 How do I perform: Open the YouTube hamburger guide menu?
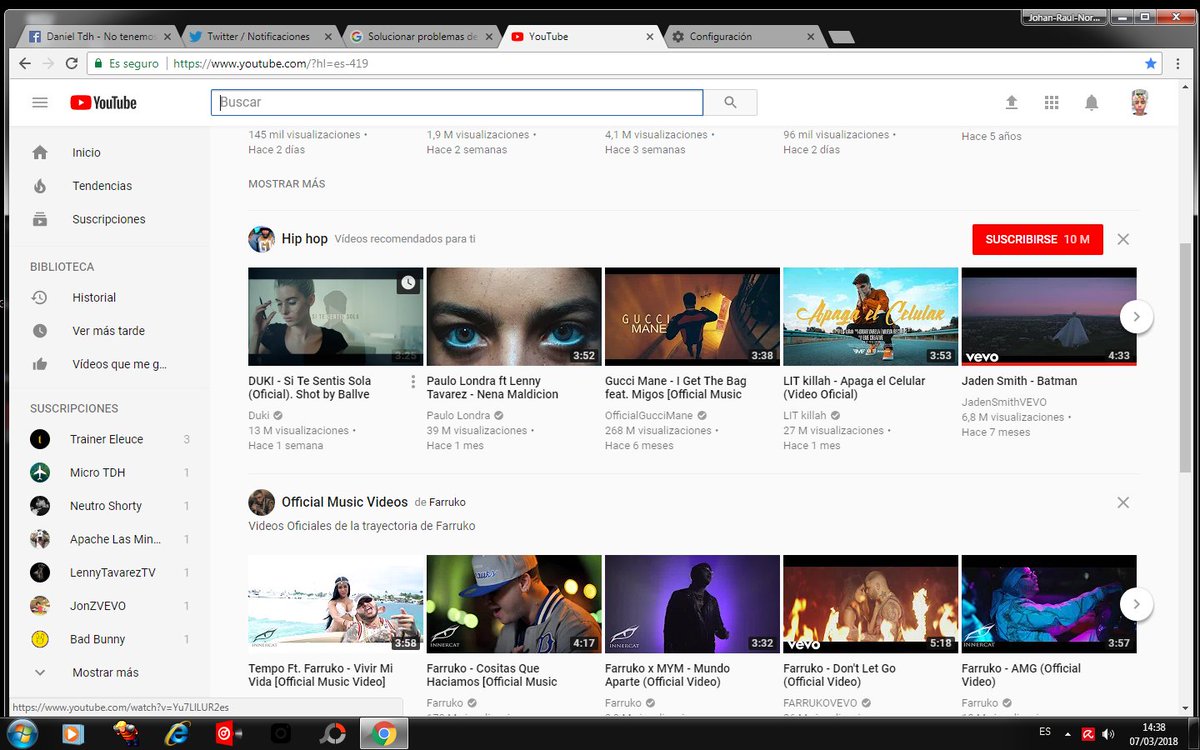(40, 102)
